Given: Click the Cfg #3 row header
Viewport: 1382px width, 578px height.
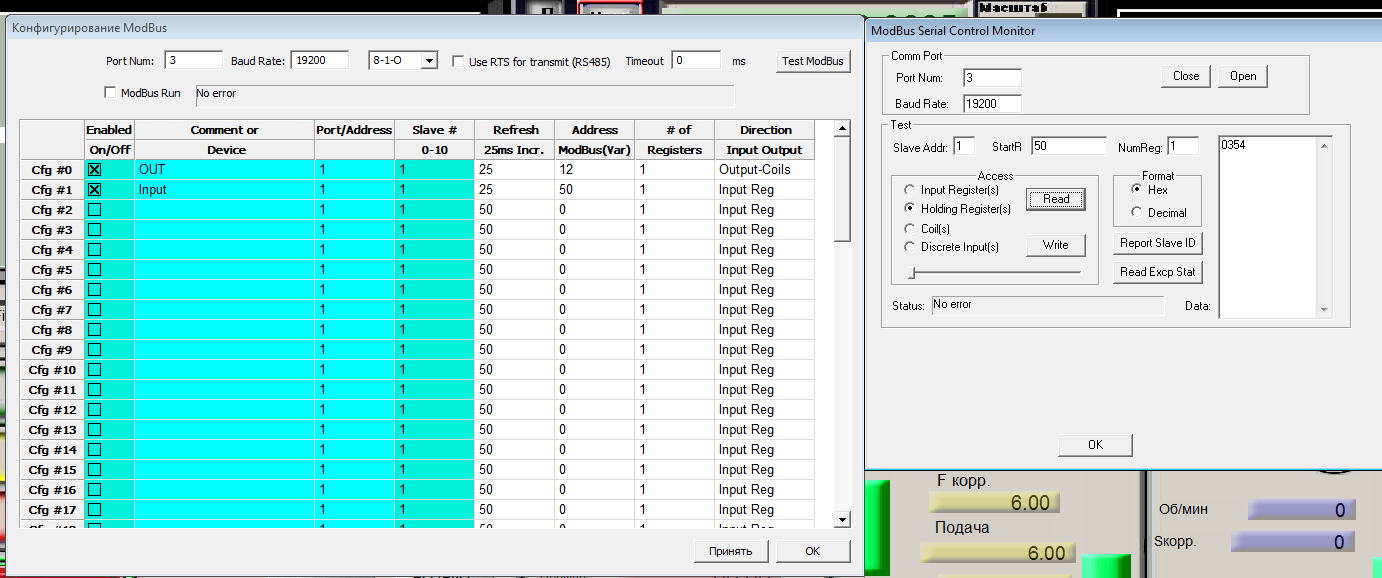Looking at the screenshot, I should coord(52,230).
